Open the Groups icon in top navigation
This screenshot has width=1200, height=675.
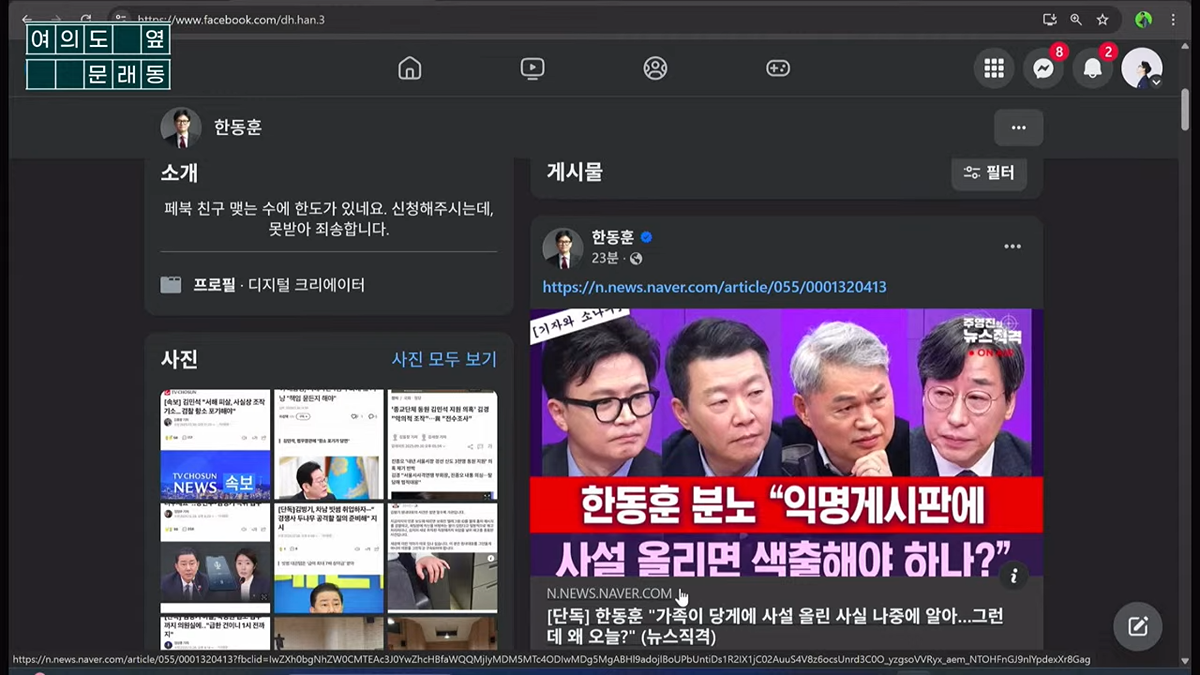click(x=655, y=68)
